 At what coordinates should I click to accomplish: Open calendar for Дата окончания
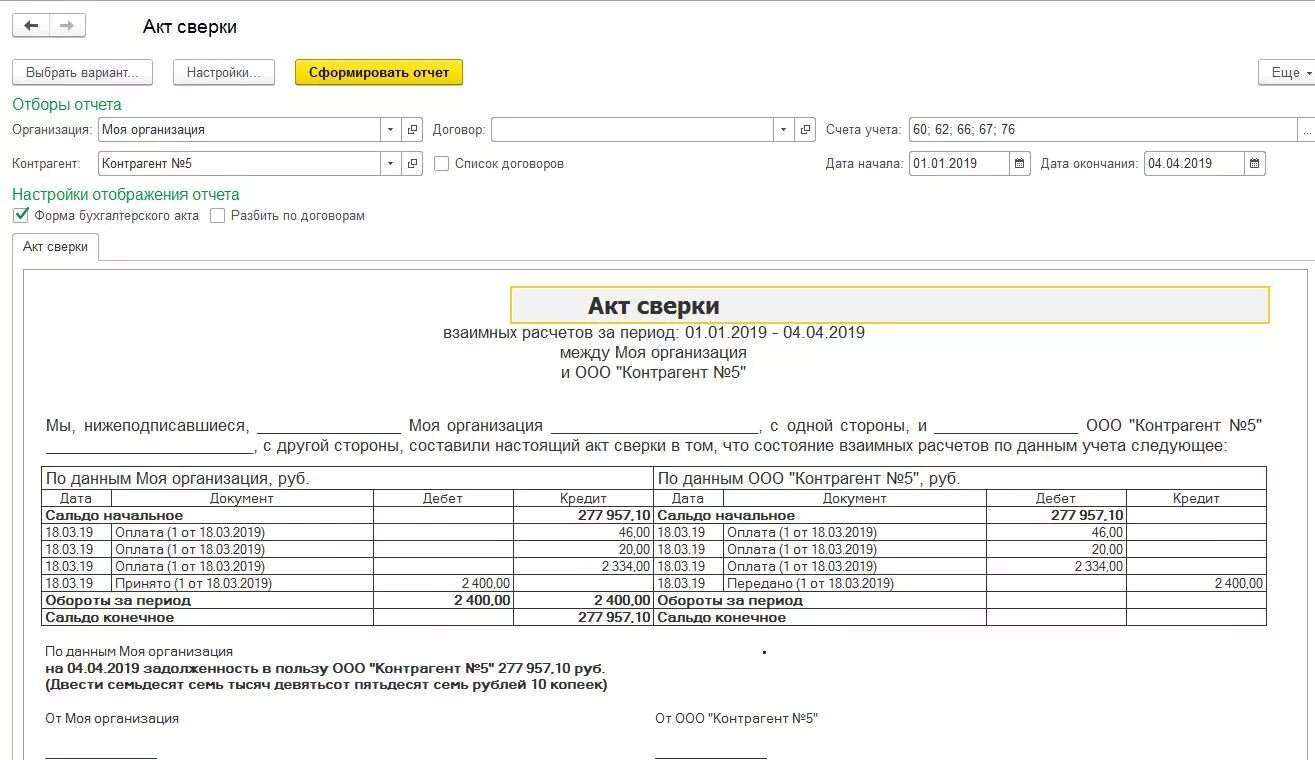(x=1255, y=164)
